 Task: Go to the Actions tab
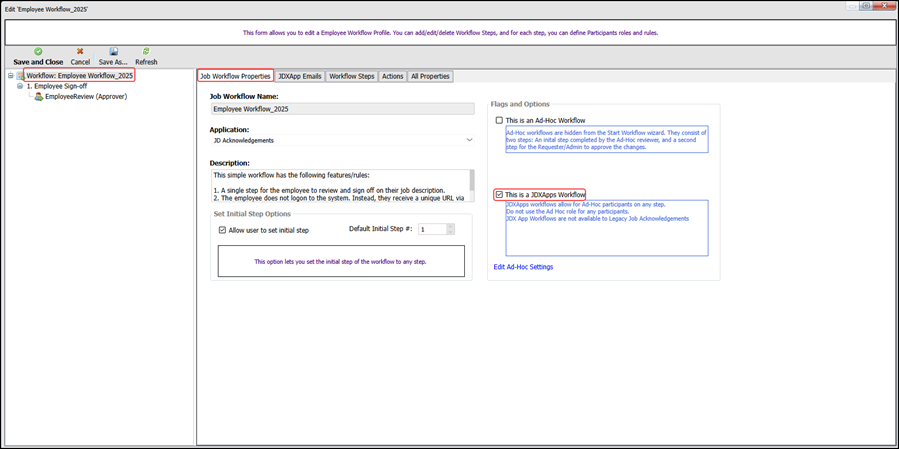coord(392,76)
